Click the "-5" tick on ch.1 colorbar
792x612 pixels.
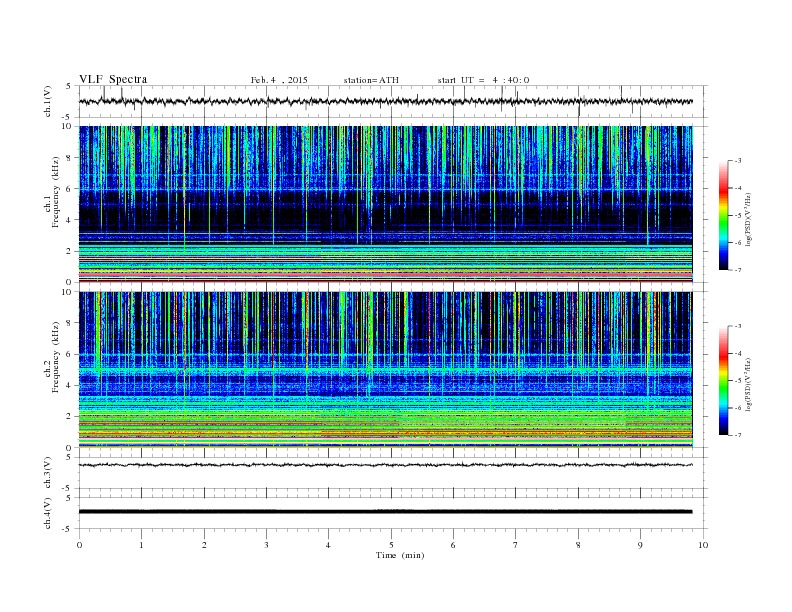pyautogui.click(x=737, y=215)
